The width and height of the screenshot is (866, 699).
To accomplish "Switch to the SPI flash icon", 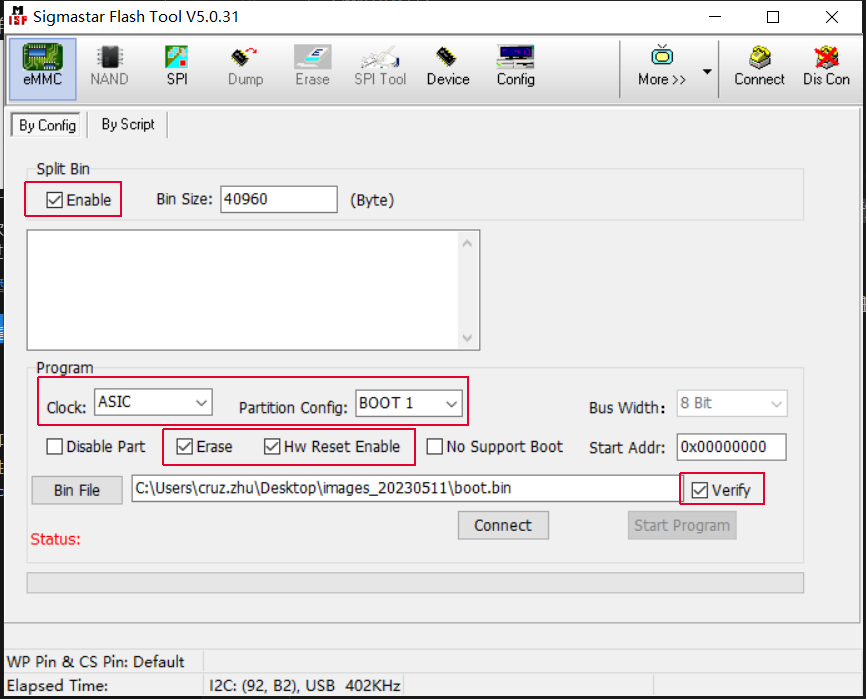I will 177,68.
